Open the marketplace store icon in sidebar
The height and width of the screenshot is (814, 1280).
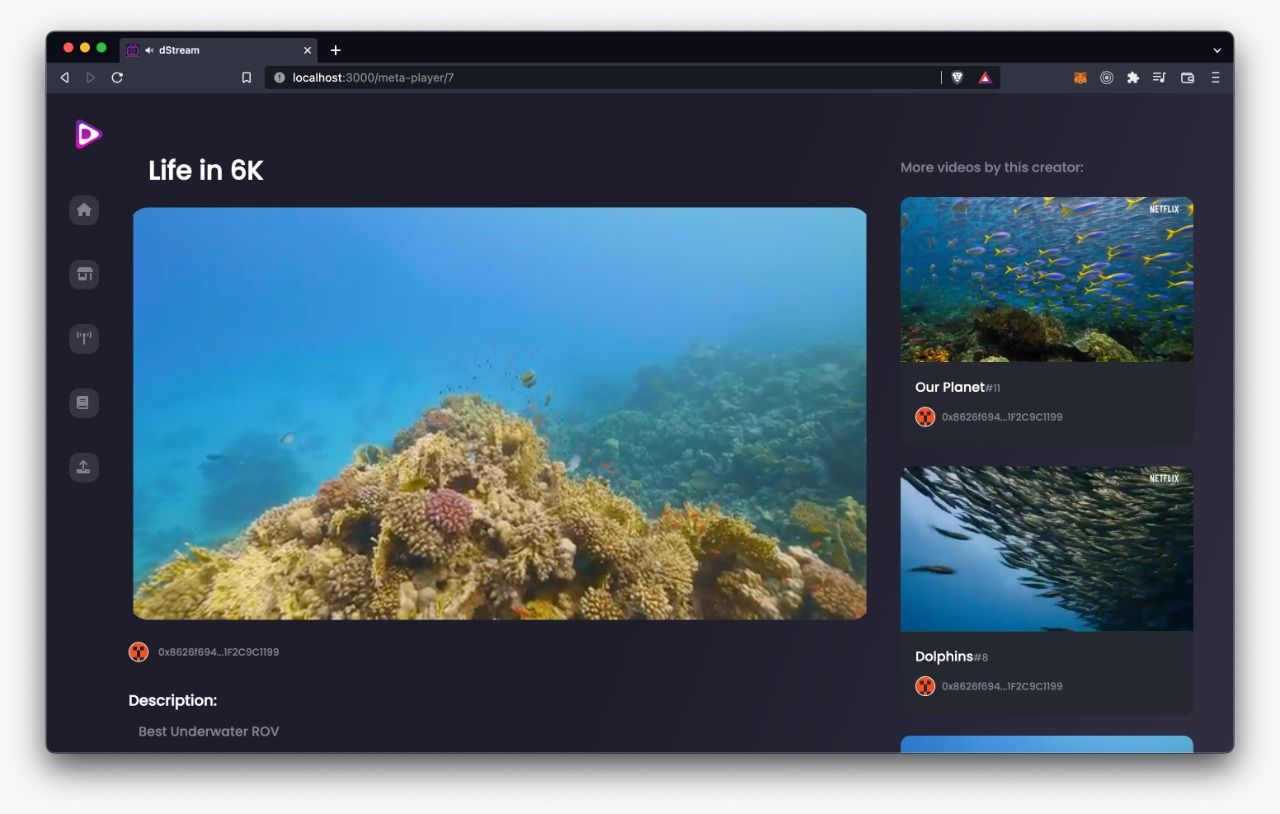click(84, 274)
